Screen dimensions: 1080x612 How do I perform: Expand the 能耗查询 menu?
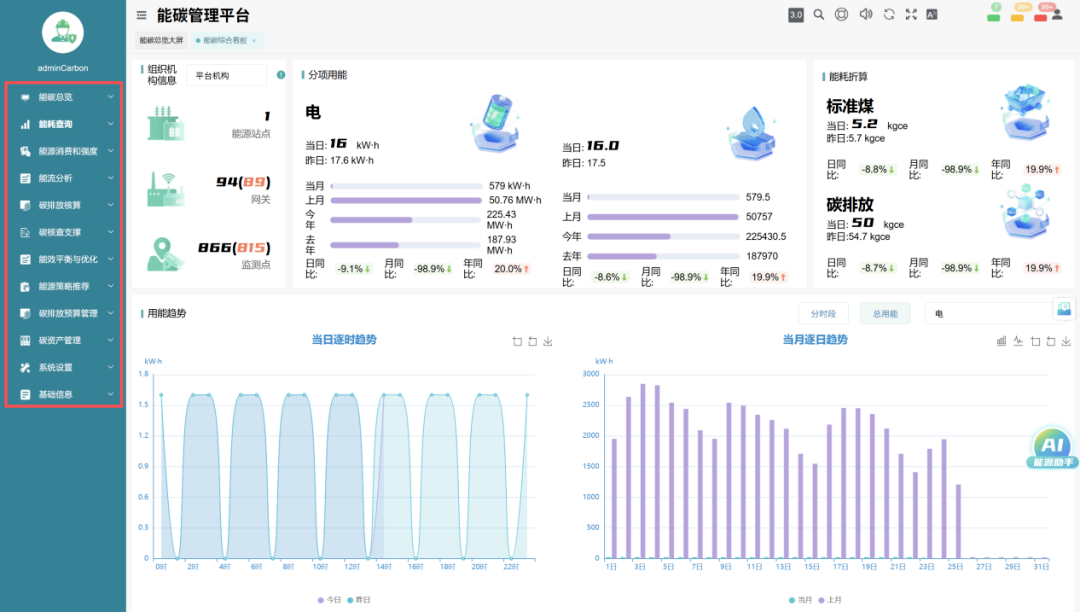[65, 124]
